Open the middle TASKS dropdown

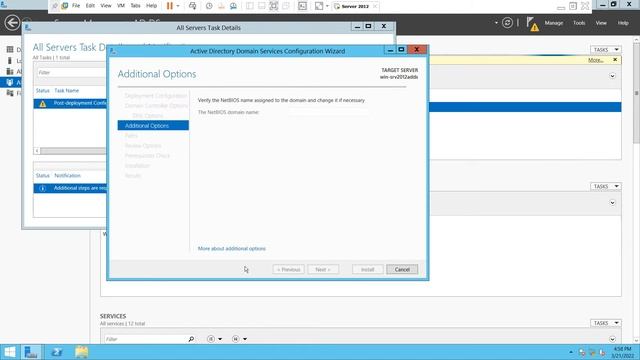[605, 186]
